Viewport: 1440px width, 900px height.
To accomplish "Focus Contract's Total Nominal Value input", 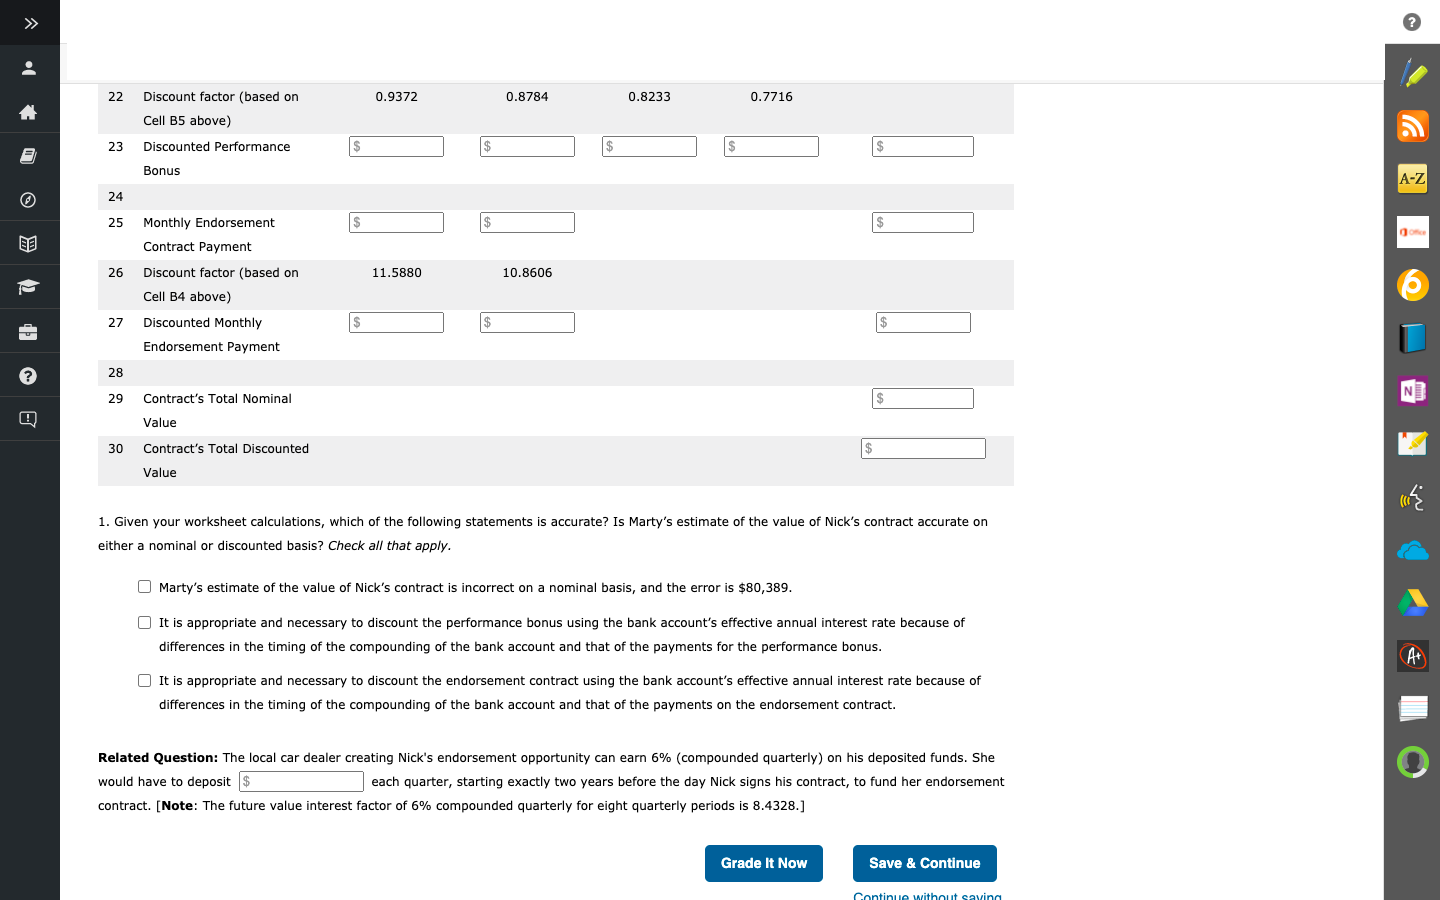I will coord(923,399).
